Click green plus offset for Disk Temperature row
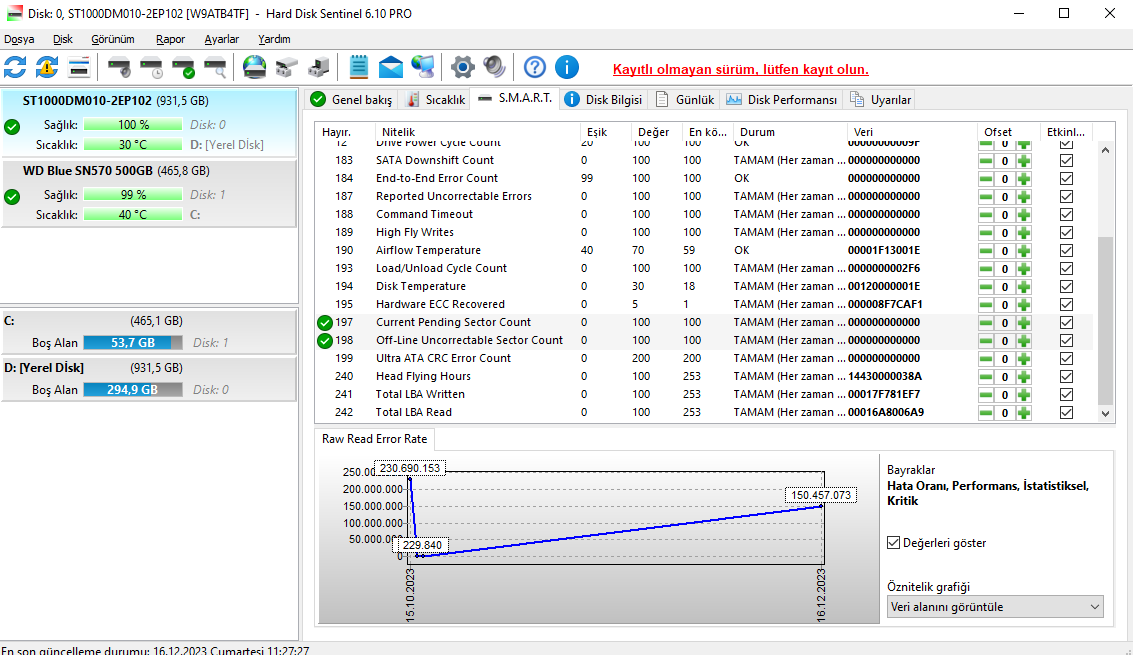1133x655 pixels. point(1023,286)
